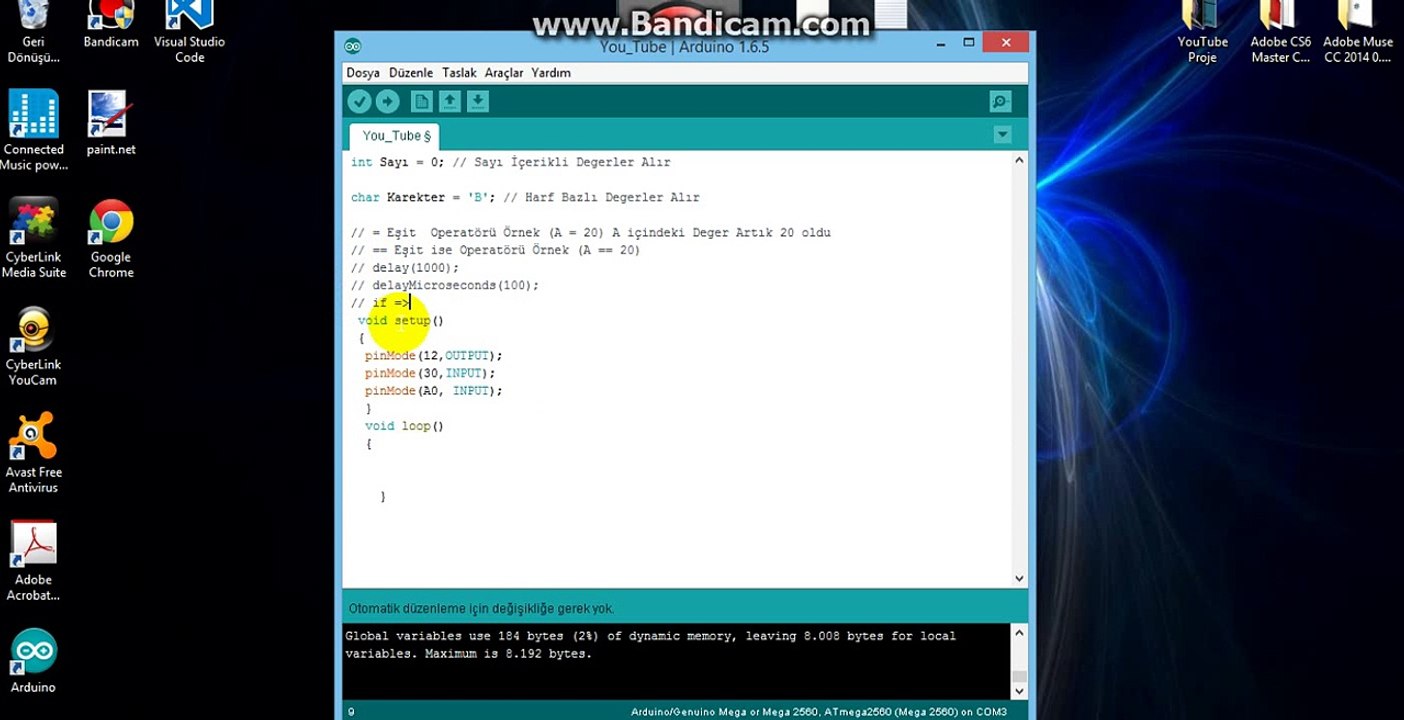Expand the tab options dropdown arrow
This screenshot has height=720, width=1404.
tap(1003, 135)
